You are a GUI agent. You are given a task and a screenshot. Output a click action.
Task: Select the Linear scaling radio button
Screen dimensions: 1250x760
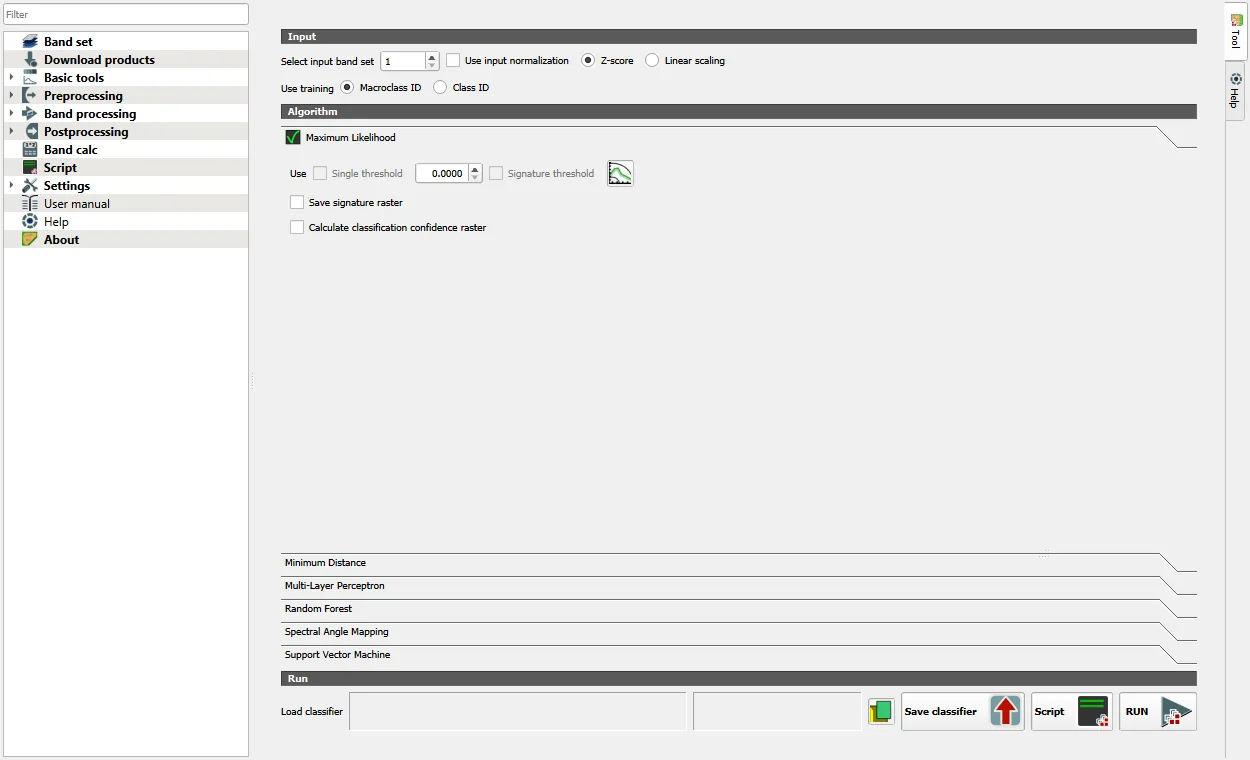pyautogui.click(x=652, y=61)
